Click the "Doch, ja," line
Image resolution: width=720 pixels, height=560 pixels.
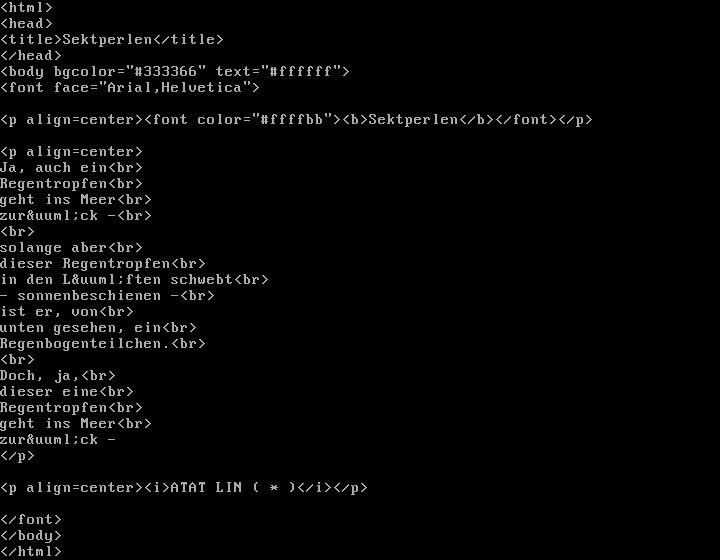coord(57,376)
